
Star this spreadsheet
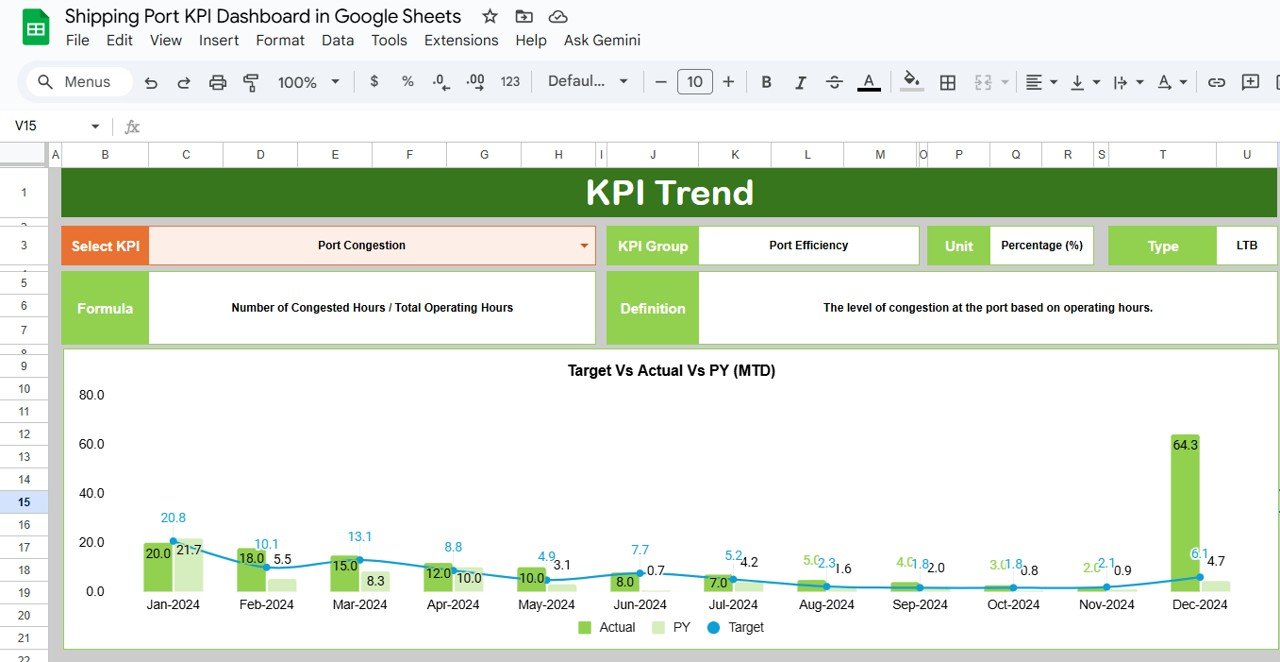(x=489, y=16)
